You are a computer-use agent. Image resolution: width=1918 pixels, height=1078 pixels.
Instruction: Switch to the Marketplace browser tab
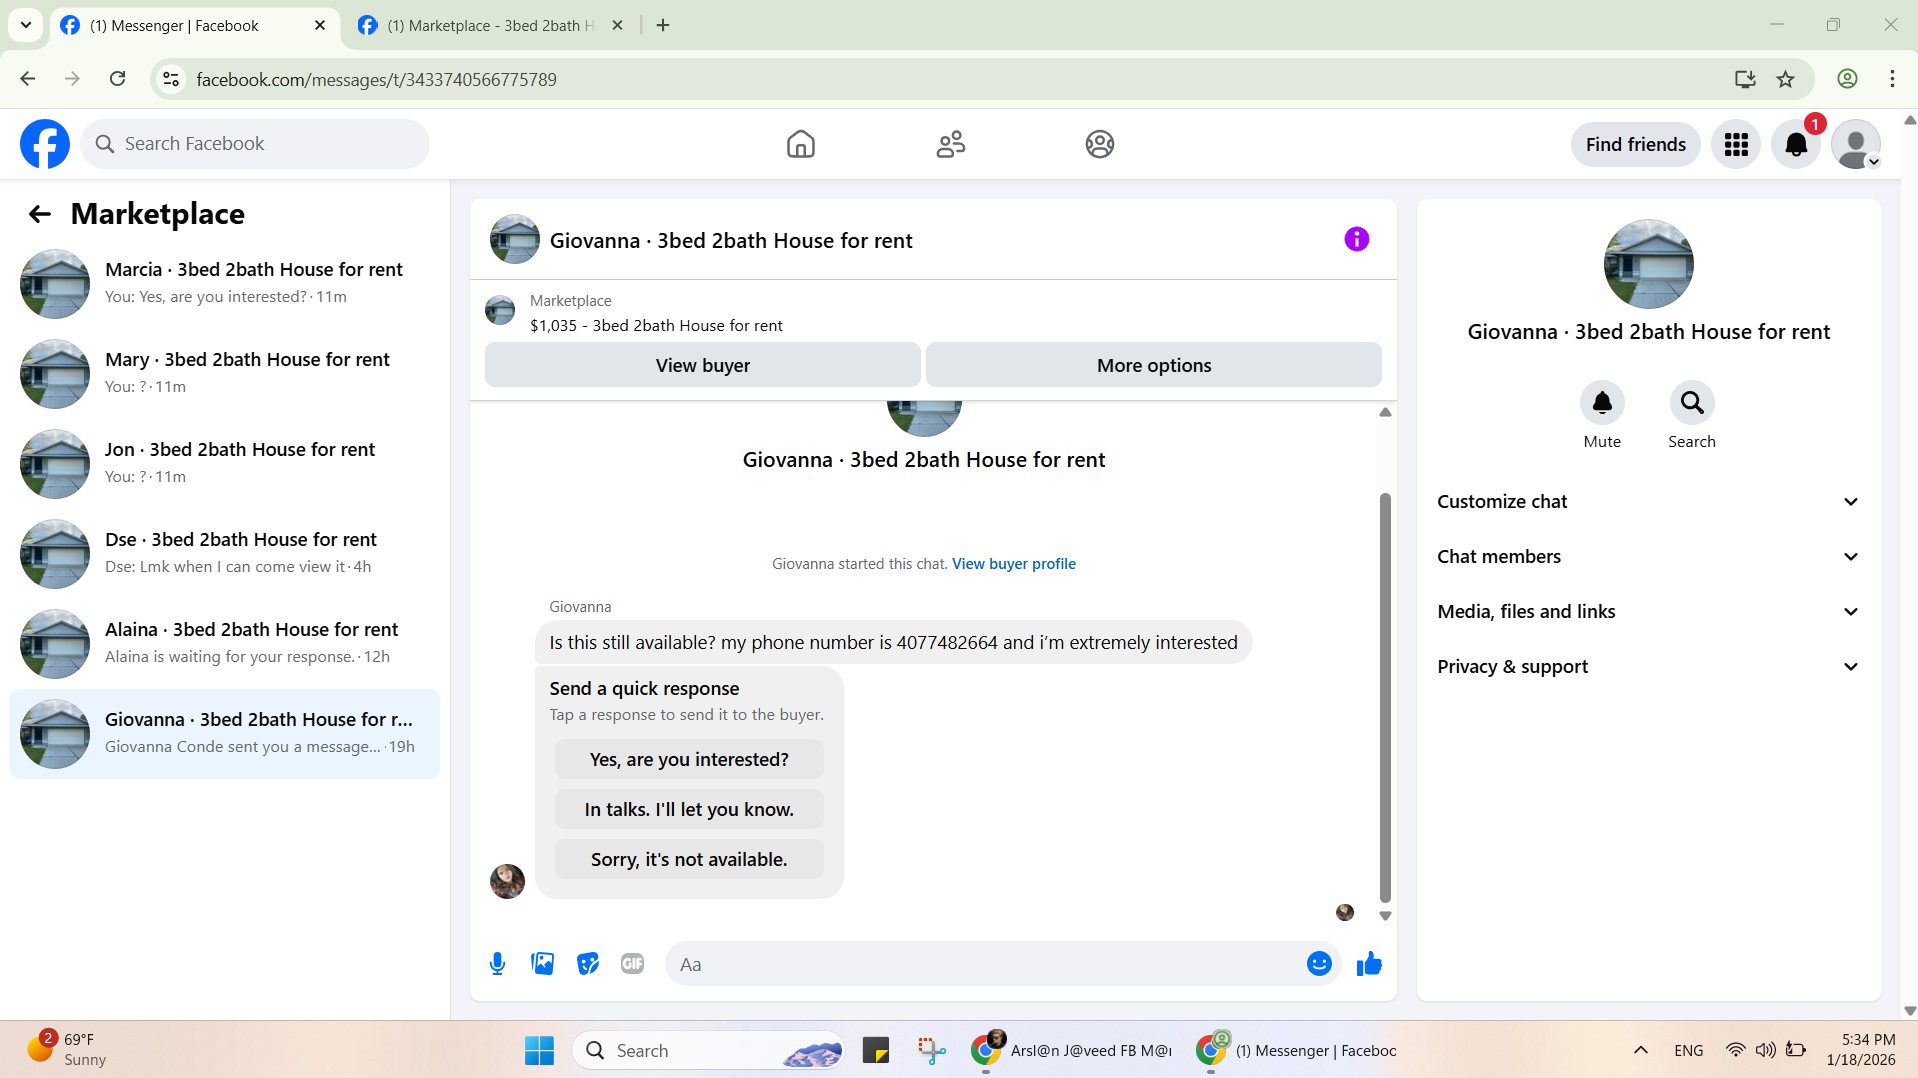pos(490,25)
